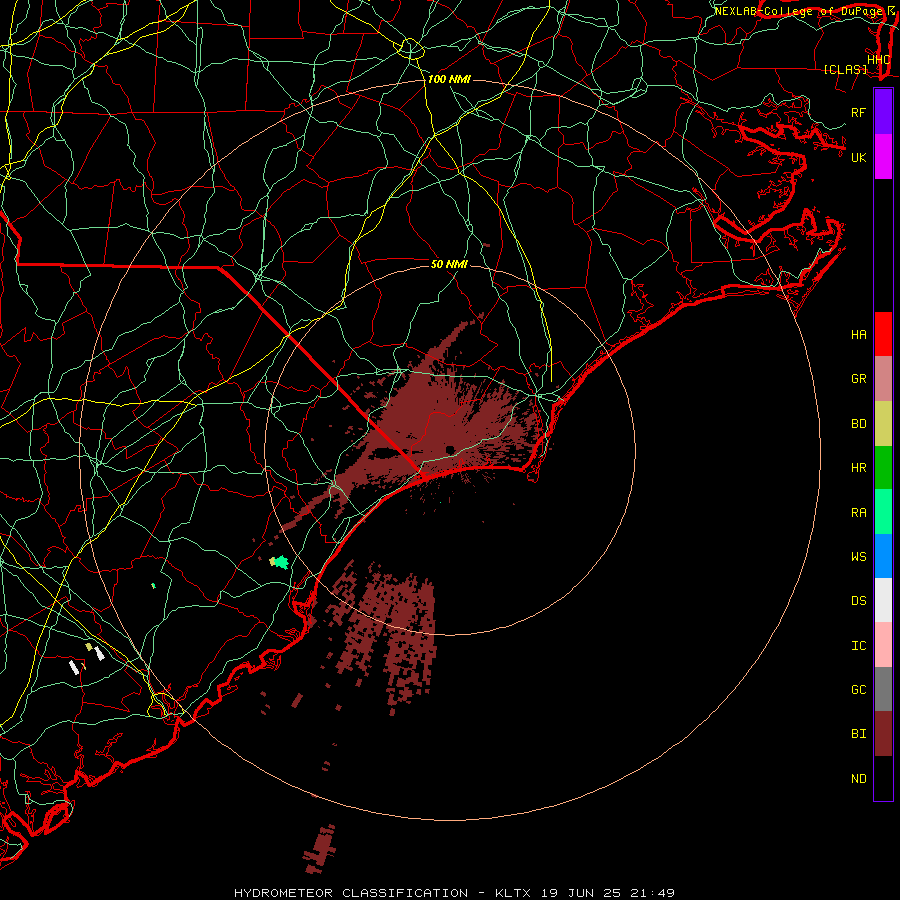
Task: Click the 21:49 timestamp
Action: pos(651,893)
